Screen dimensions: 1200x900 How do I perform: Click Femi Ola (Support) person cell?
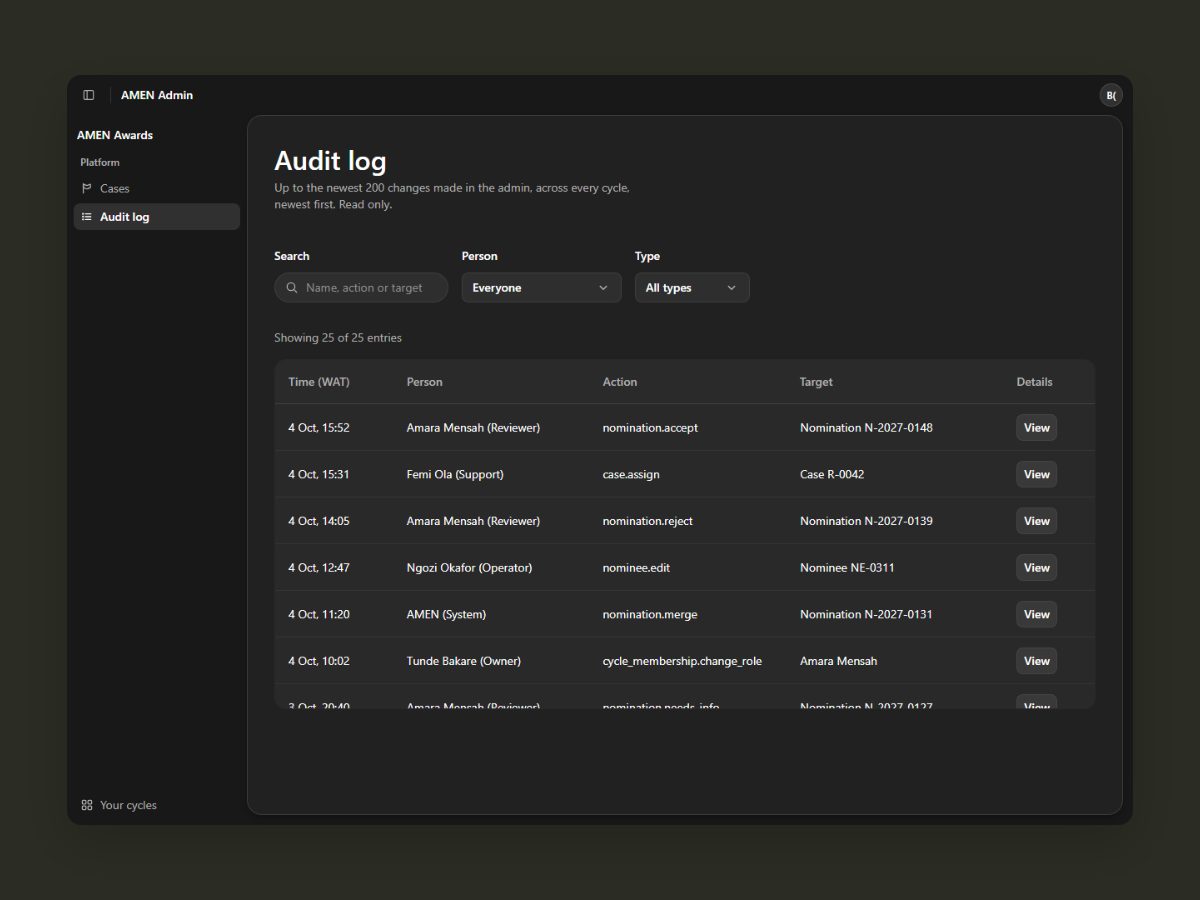click(x=455, y=474)
